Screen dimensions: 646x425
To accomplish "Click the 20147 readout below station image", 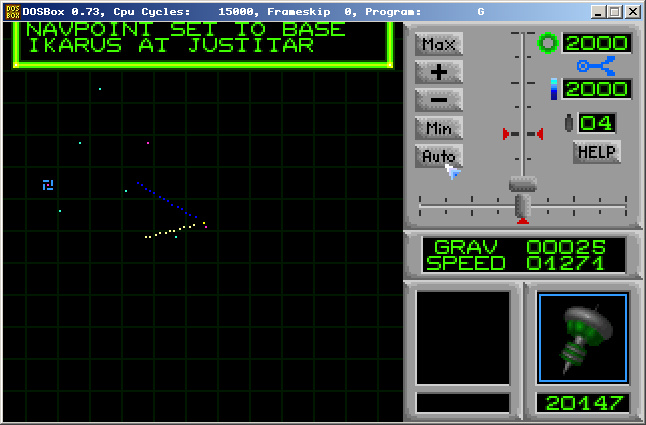I will (x=583, y=402).
